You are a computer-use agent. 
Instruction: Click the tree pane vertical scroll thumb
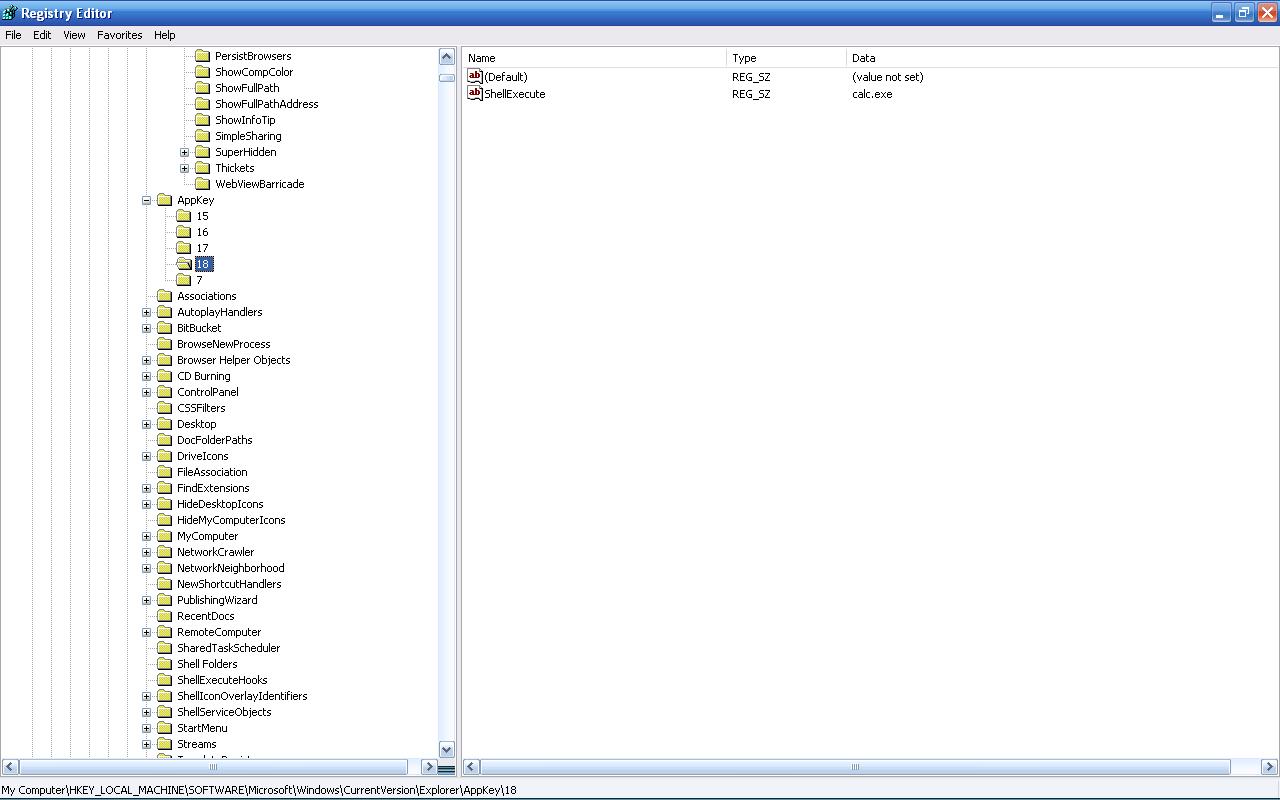point(446,77)
